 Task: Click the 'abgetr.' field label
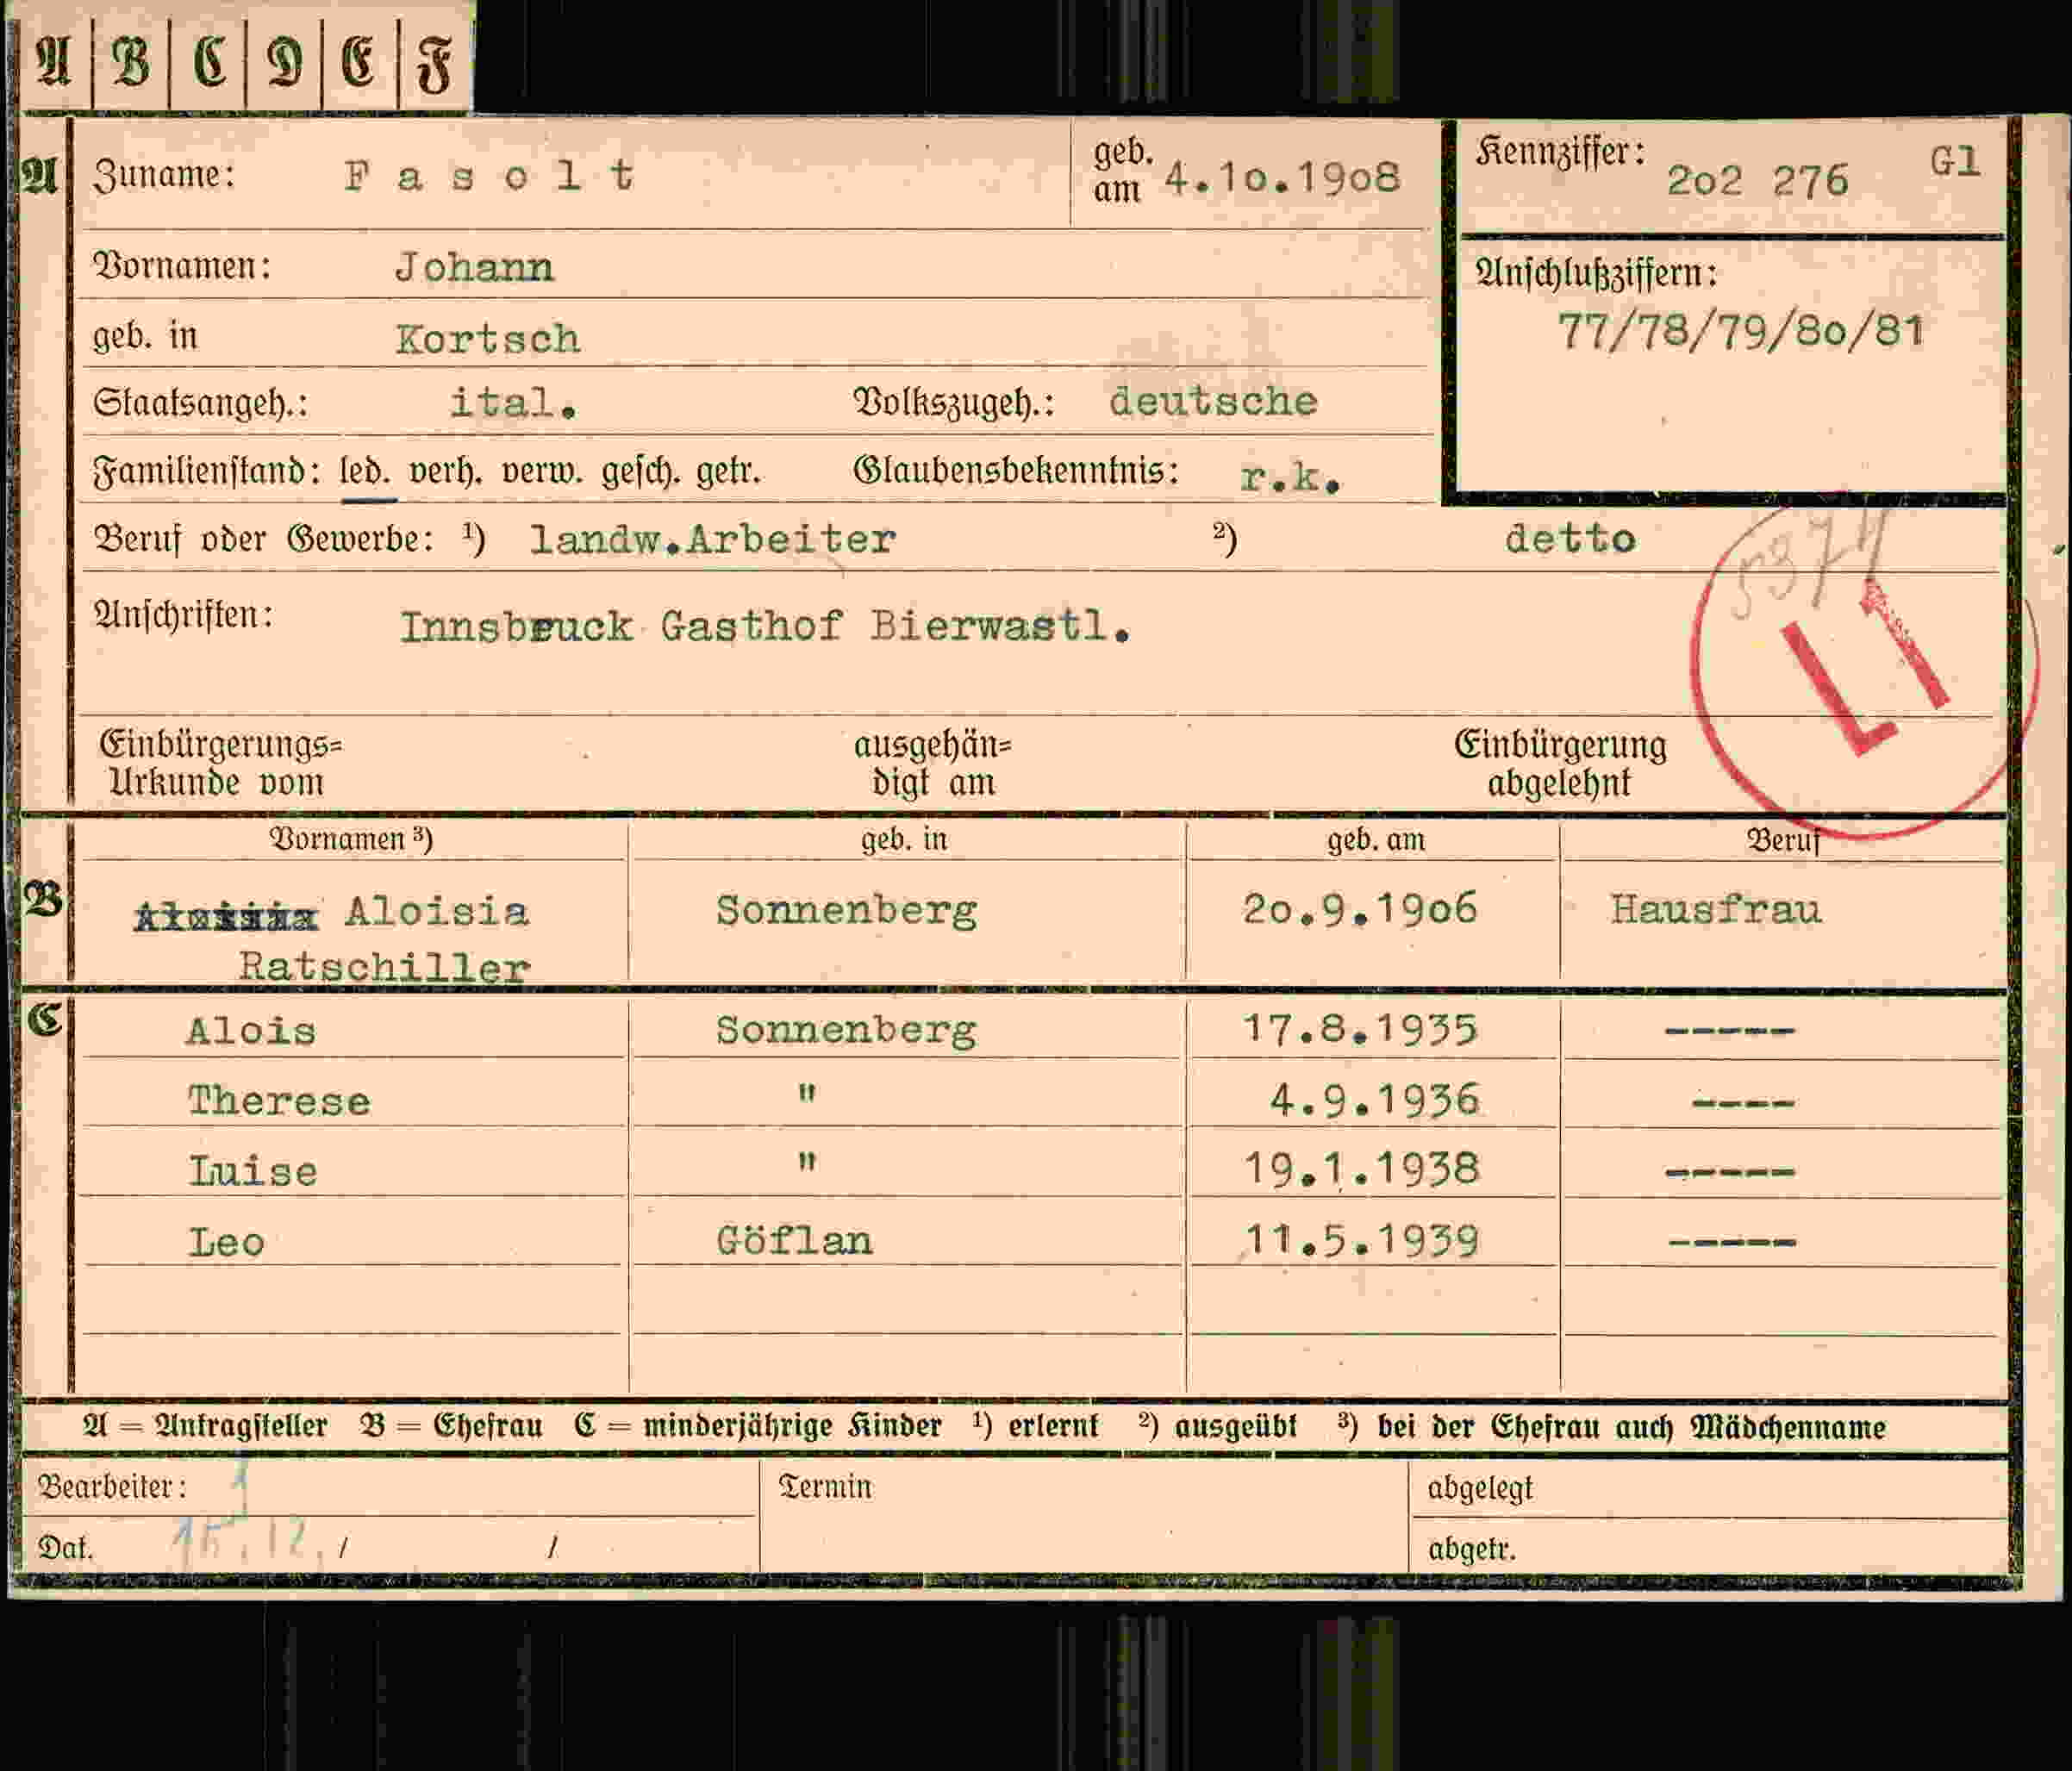pyautogui.click(x=1472, y=1549)
